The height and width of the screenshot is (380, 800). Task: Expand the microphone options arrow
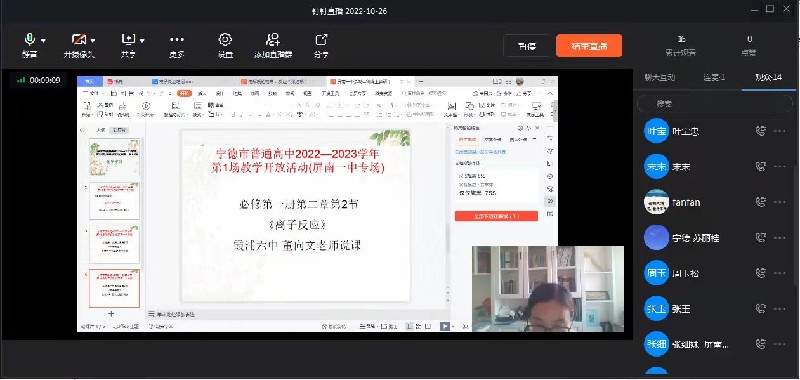[x=43, y=40]
